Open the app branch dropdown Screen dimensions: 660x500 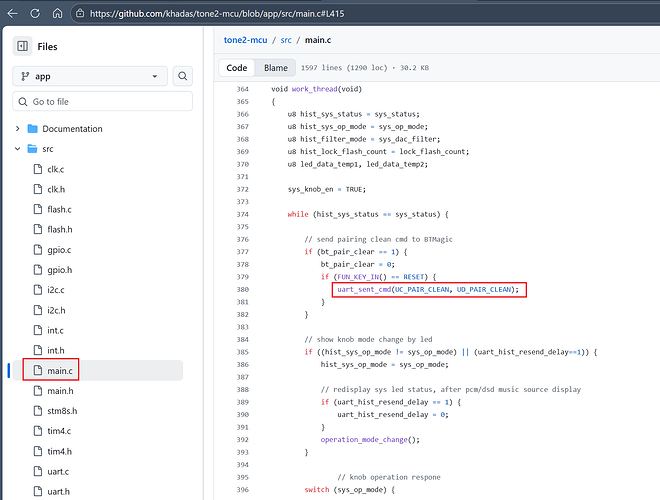click(x=89, y=76)
